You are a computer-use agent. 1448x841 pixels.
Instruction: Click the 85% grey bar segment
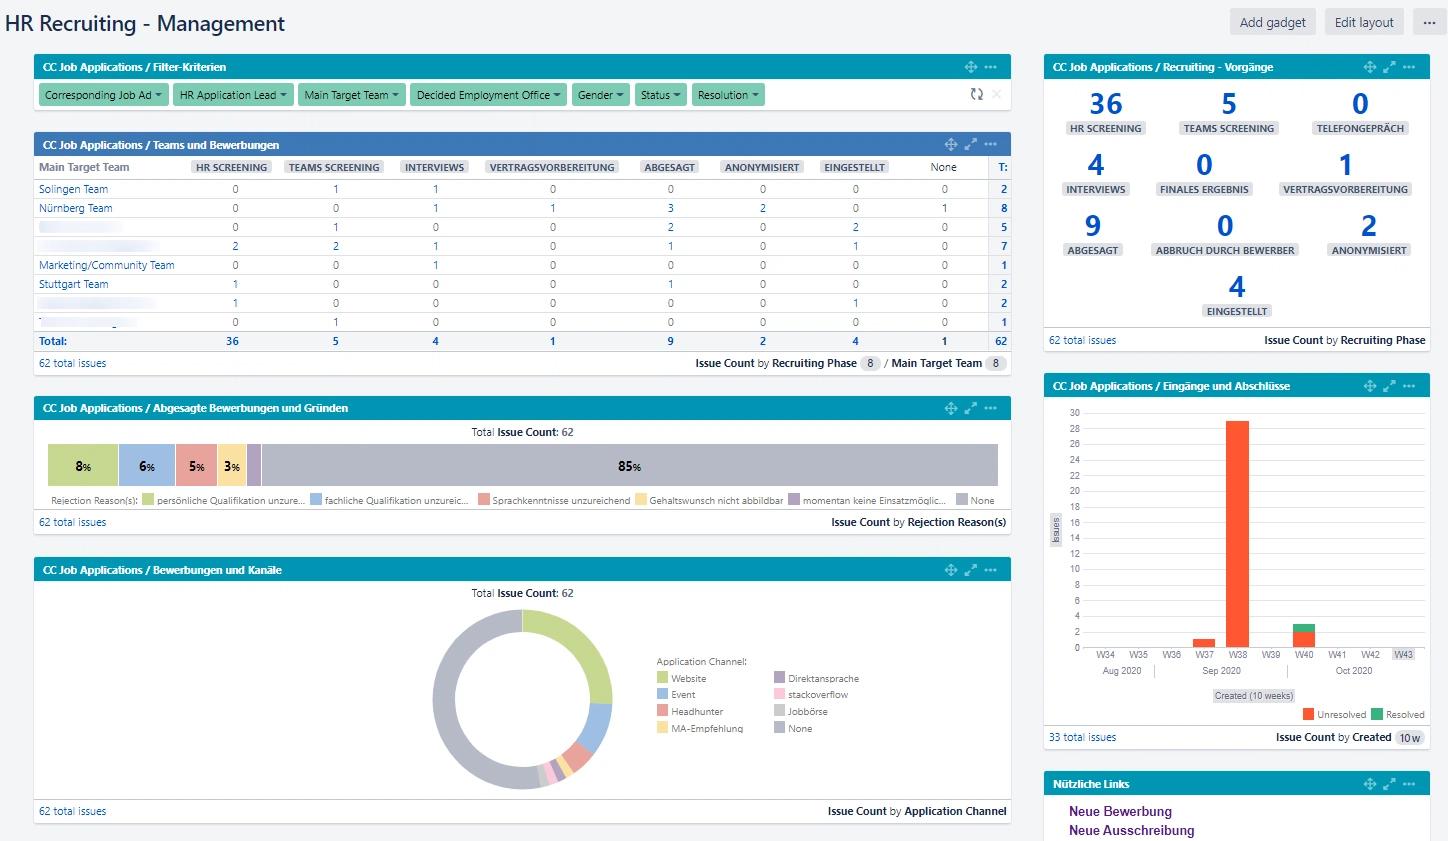pos(629,466)
